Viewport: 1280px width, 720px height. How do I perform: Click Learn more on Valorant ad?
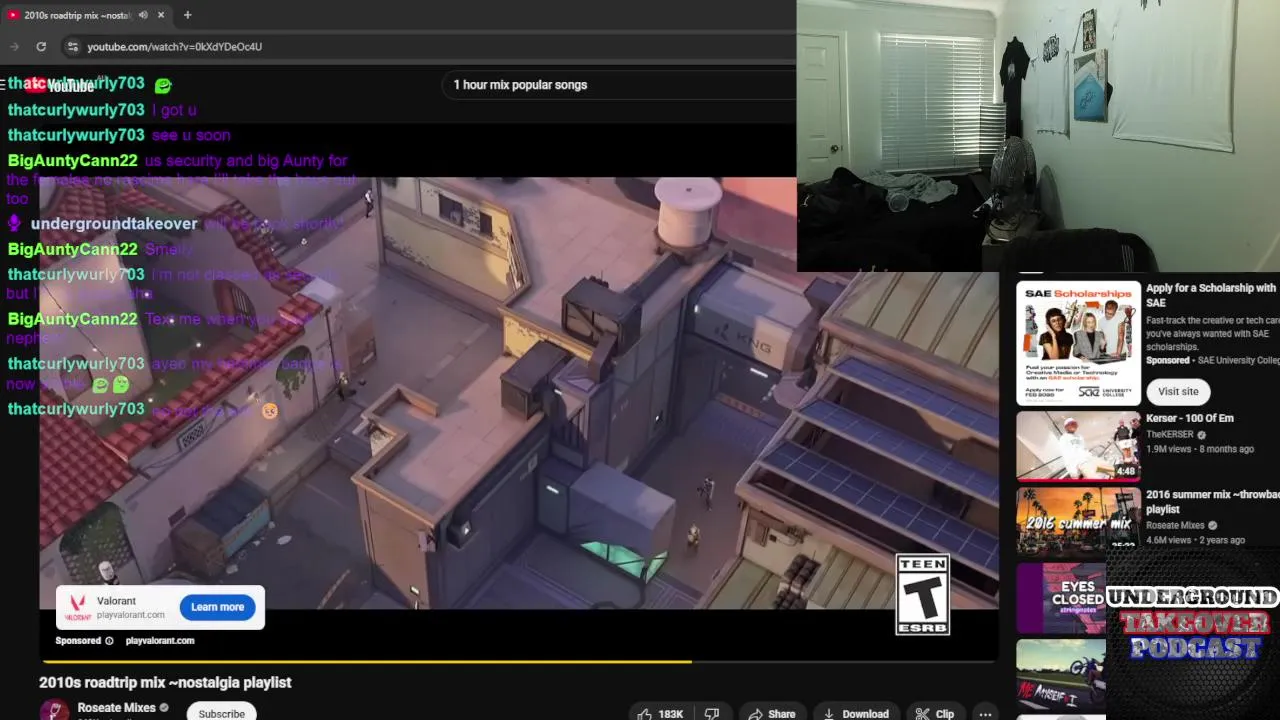[x=217, y=607]
